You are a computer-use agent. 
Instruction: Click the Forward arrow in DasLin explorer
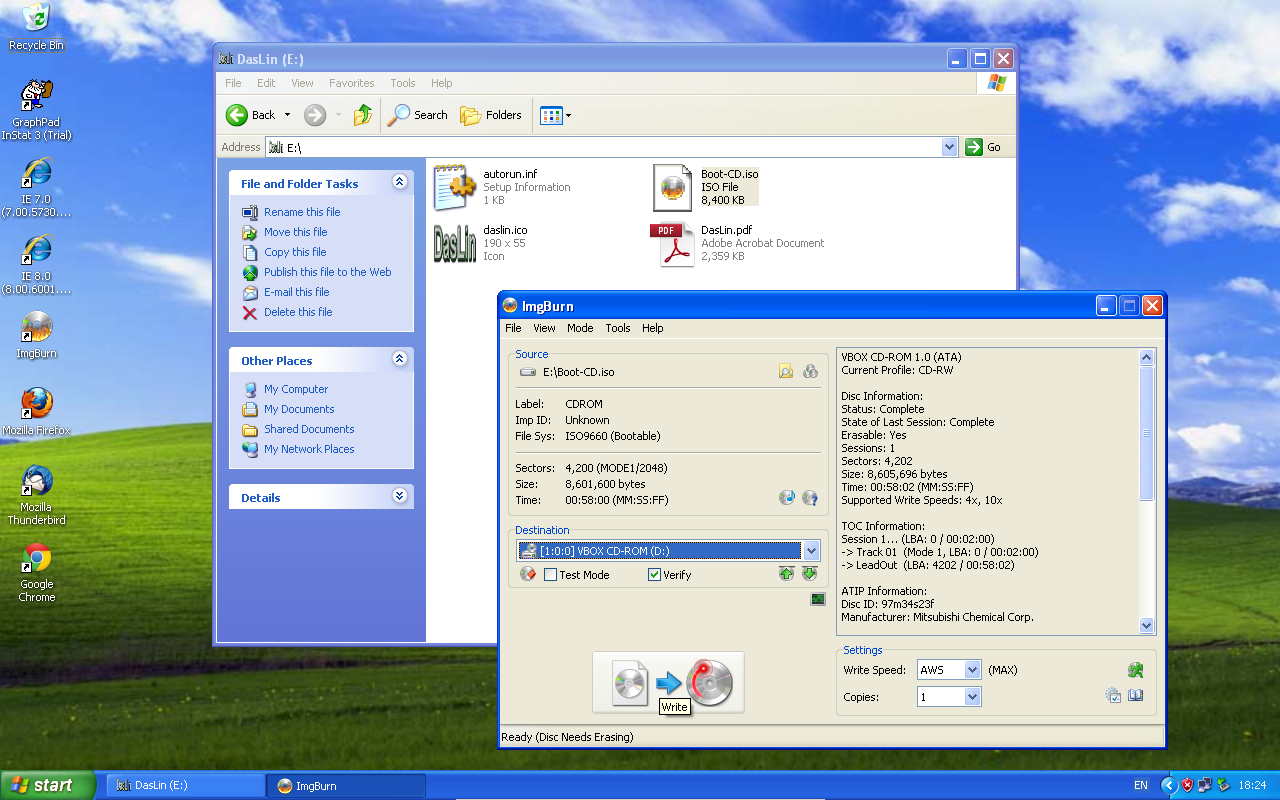tap(315, 115)
